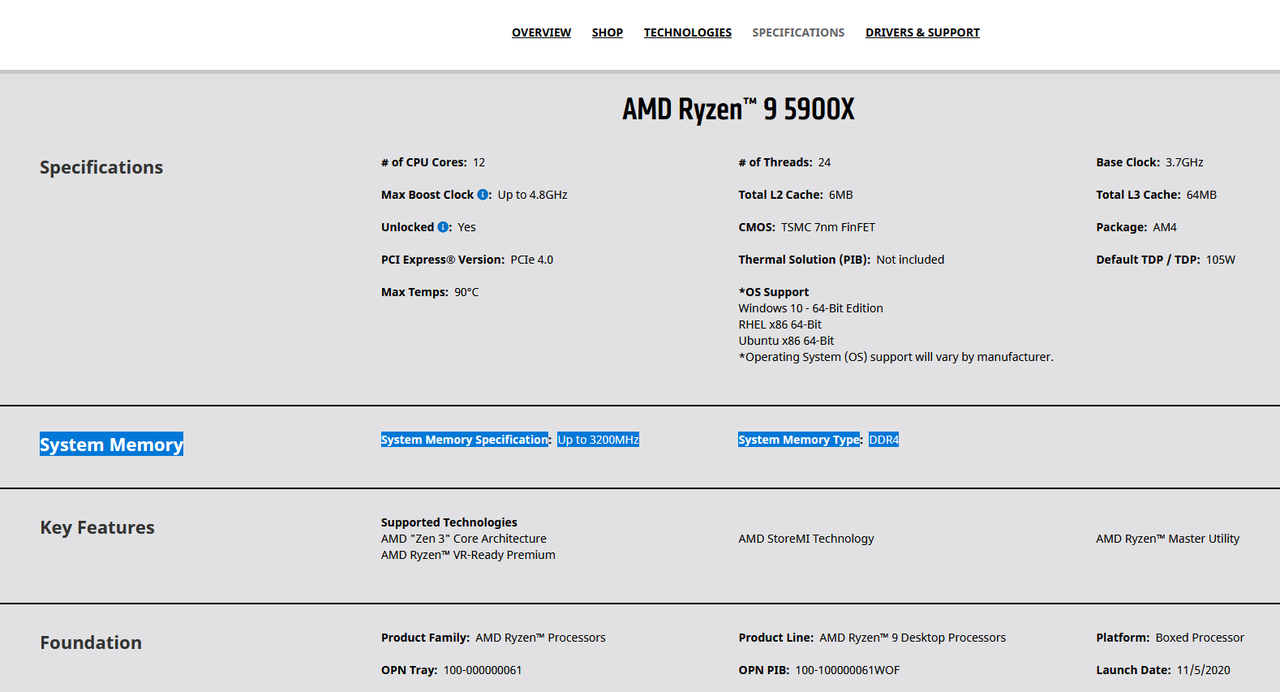Image resolution: width=1280 pixels, height=692 pixels.
Task: Click AMD Ryzen Master Utility text
Action: pos(1168,538)
